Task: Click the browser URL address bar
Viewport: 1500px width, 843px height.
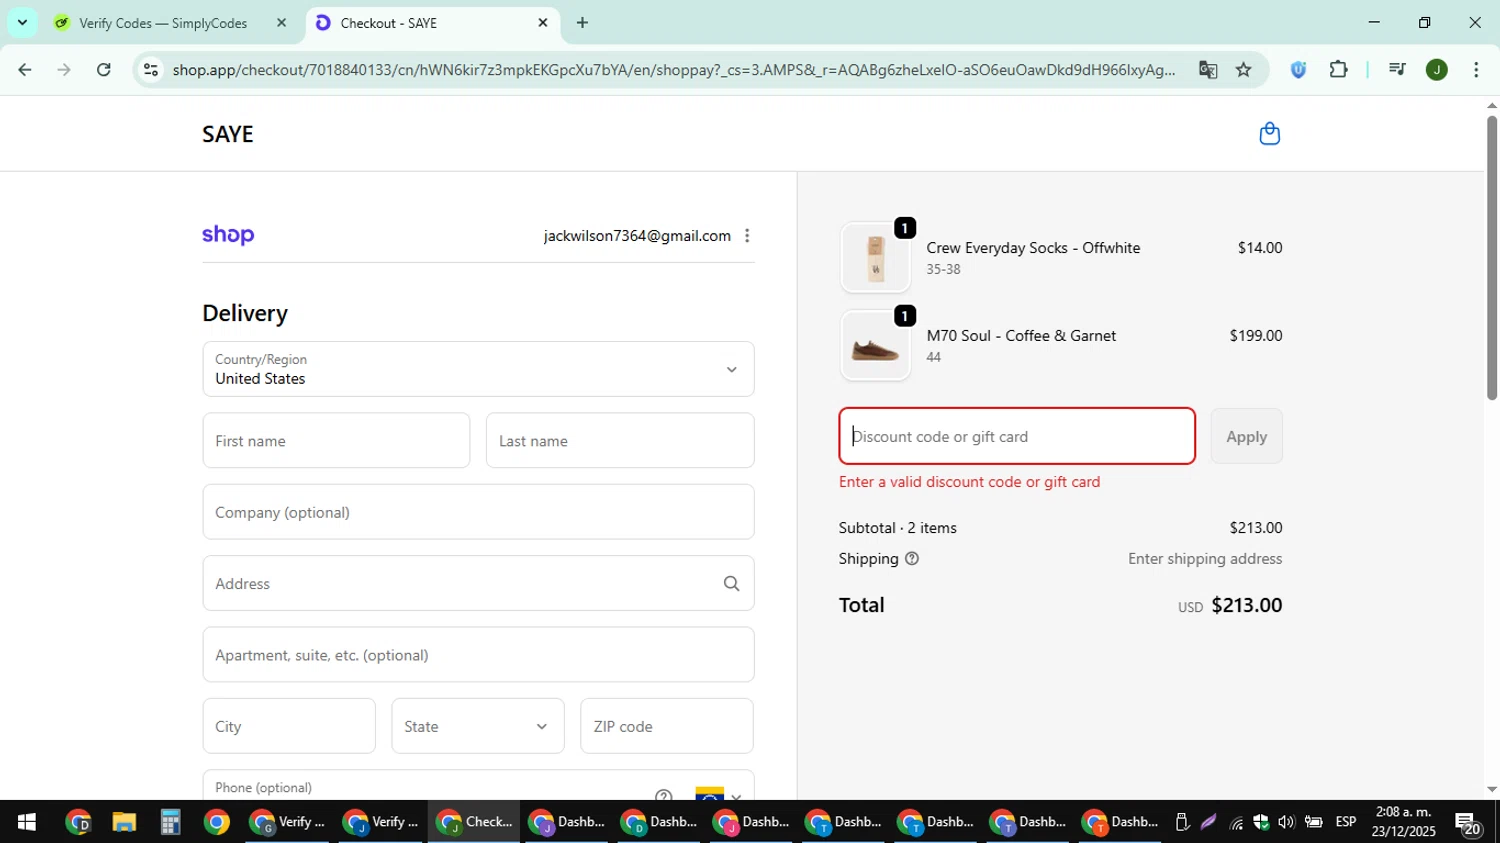Action: click(673, 70)
